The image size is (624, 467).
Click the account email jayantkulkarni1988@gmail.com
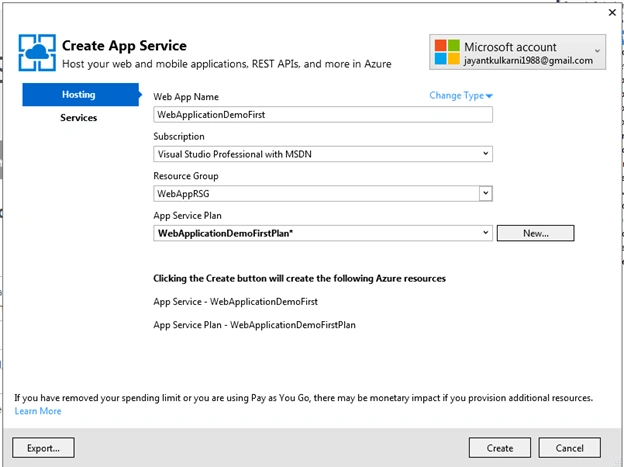528,61
